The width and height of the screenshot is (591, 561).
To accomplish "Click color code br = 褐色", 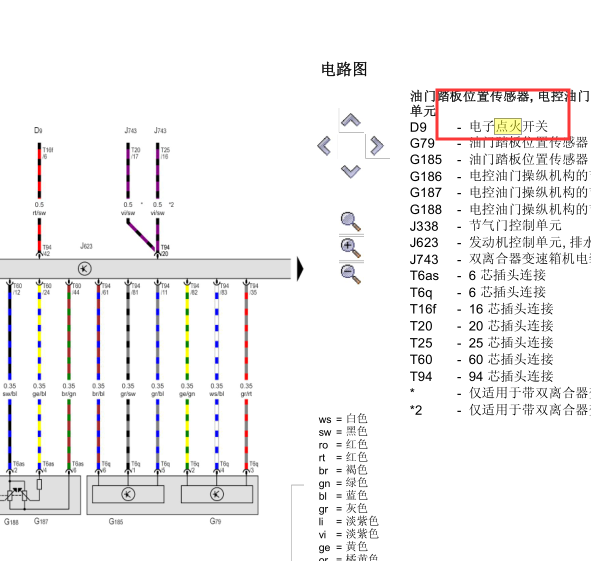I will click(x=343, y=471).
